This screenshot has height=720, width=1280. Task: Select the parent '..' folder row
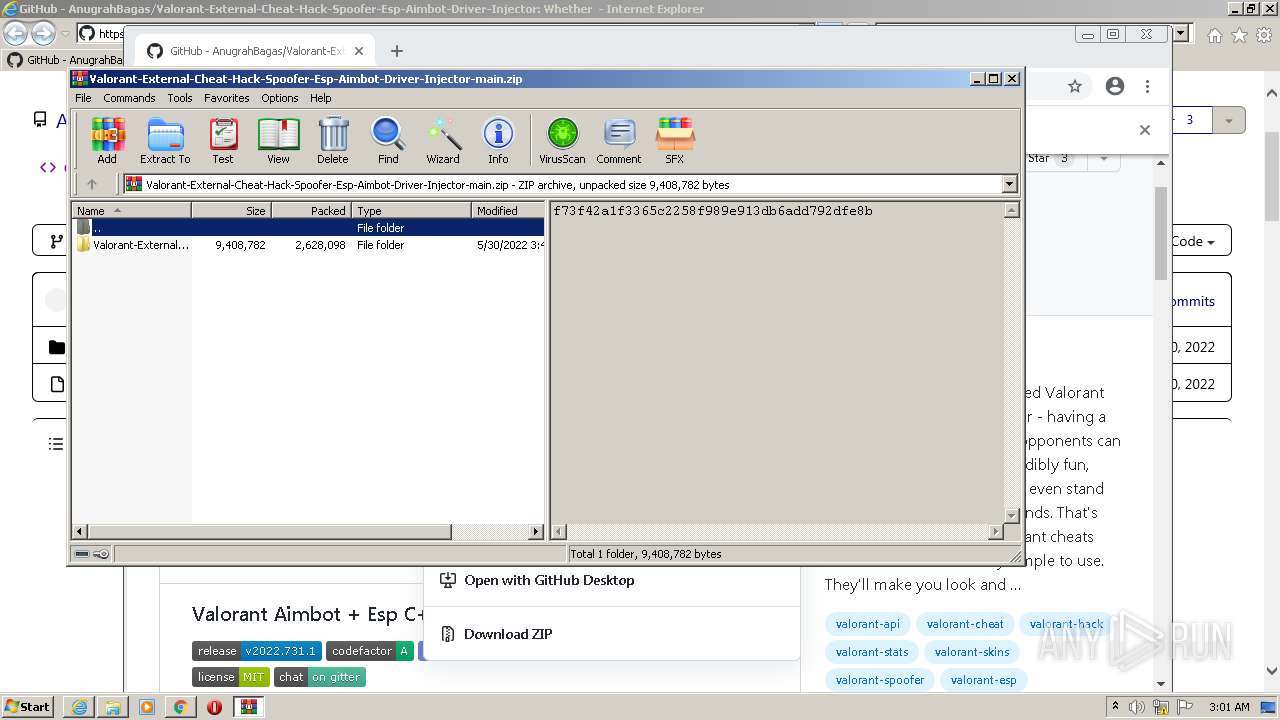309,228
